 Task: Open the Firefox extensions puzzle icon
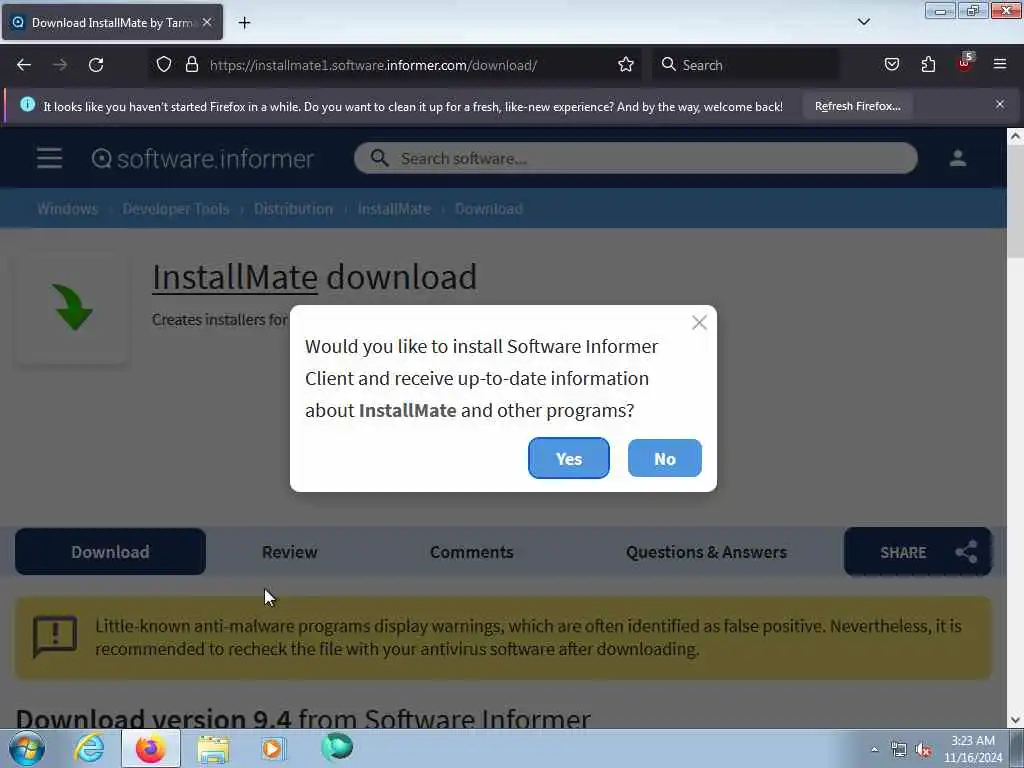[928, 65]
